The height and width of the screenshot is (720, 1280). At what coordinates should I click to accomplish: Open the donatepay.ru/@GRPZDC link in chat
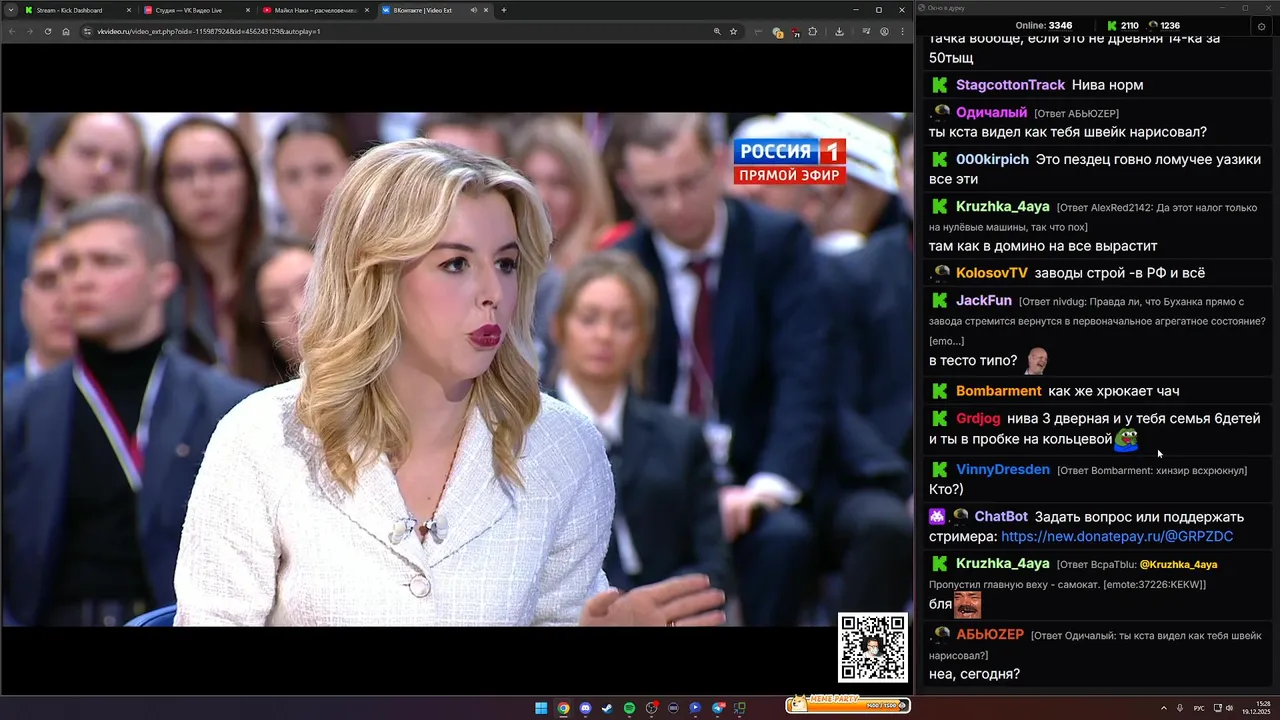[1117, 537]
